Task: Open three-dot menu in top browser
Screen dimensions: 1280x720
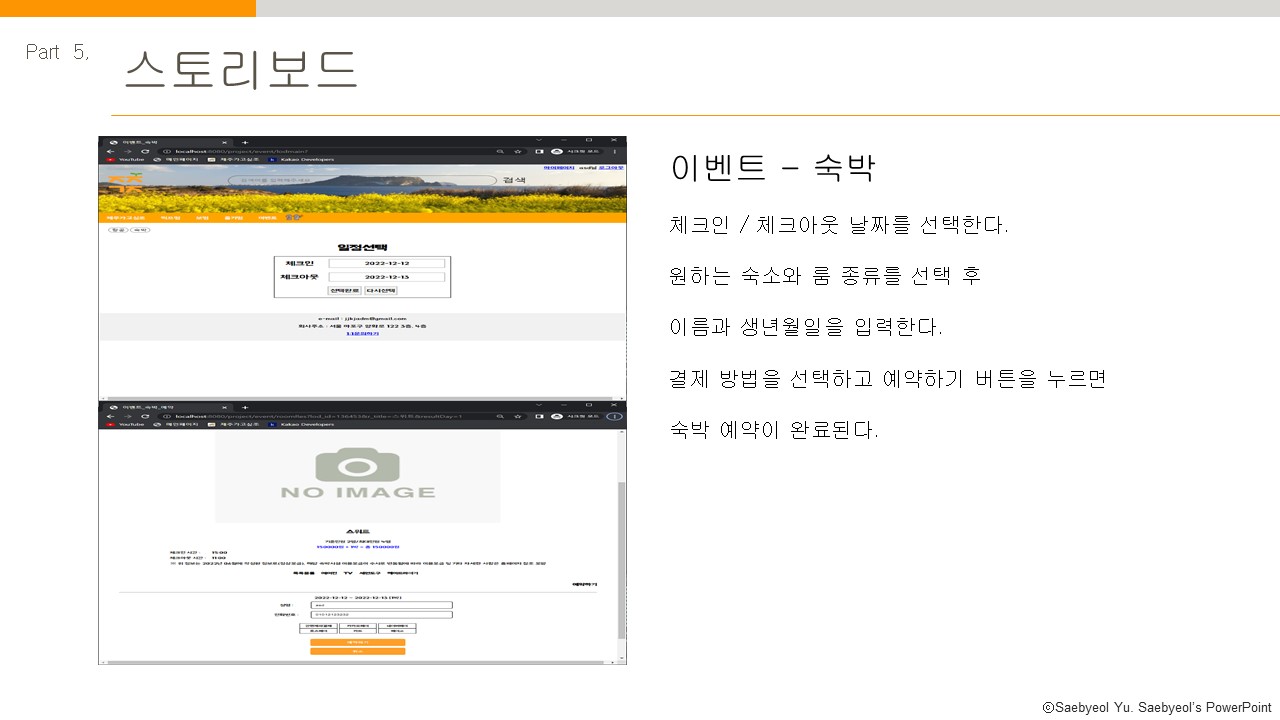Action: pos(615,151)
